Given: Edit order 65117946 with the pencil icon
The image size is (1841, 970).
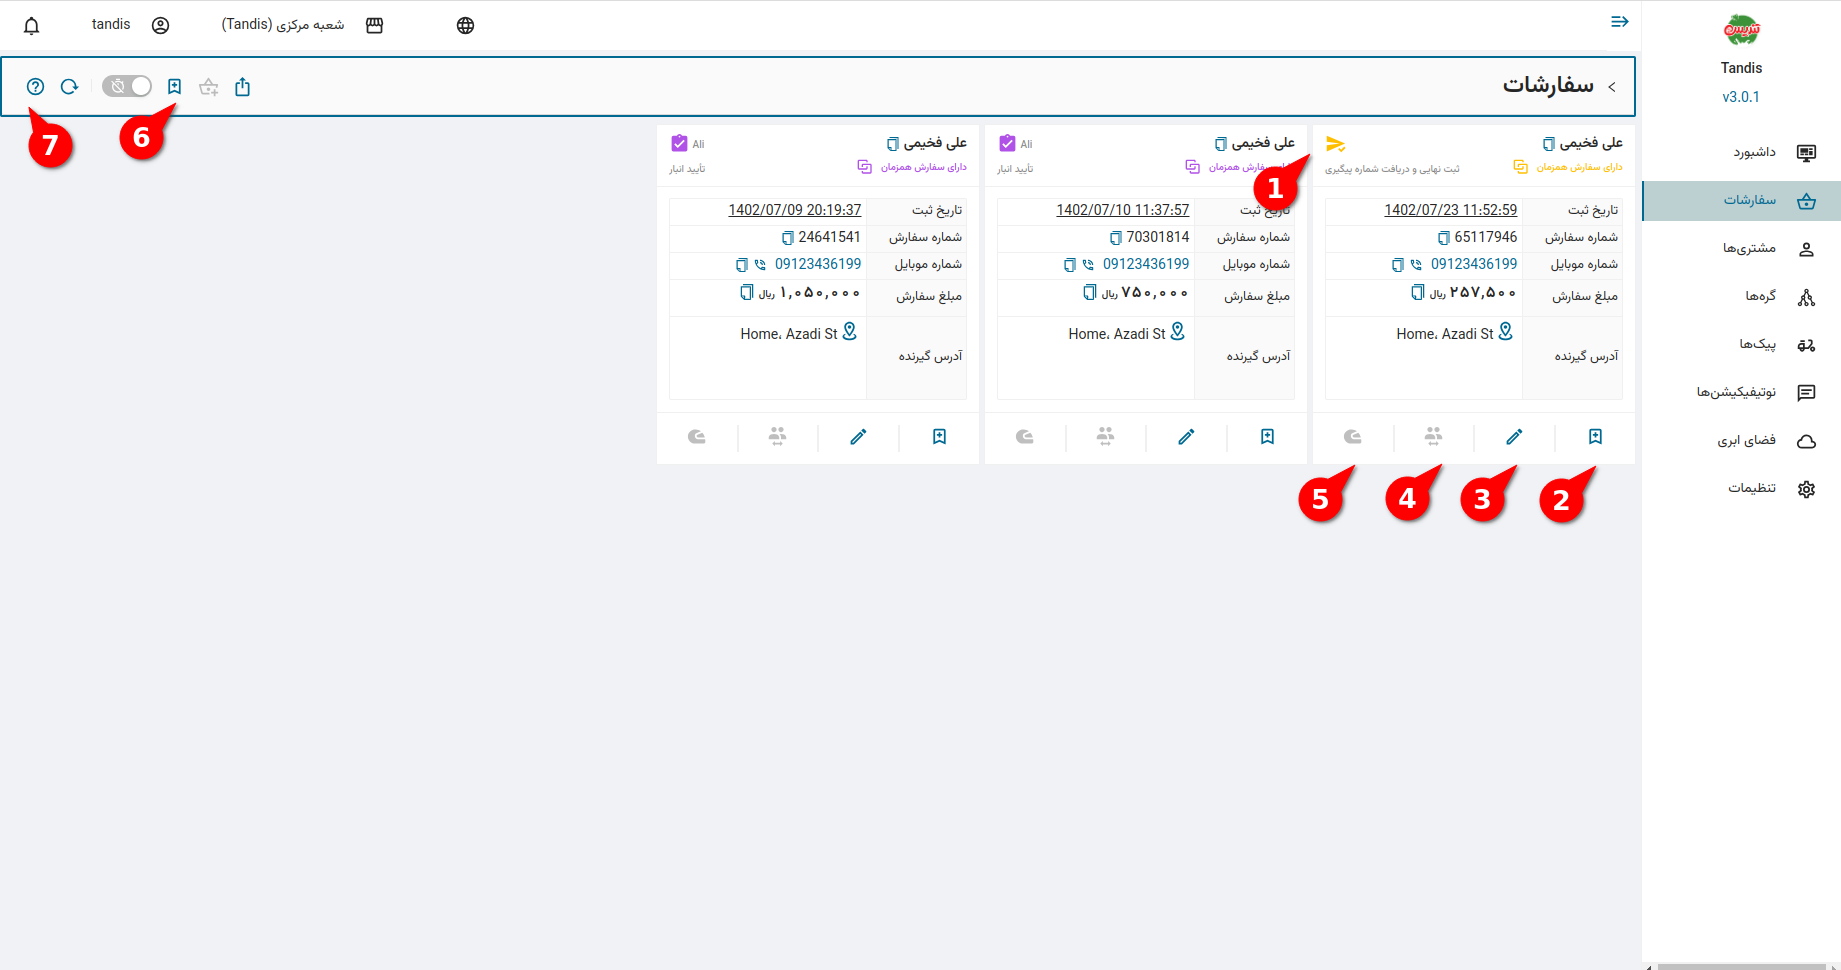Looking at the screenshot, I should pyautogui.click(x=1514, y=437).
